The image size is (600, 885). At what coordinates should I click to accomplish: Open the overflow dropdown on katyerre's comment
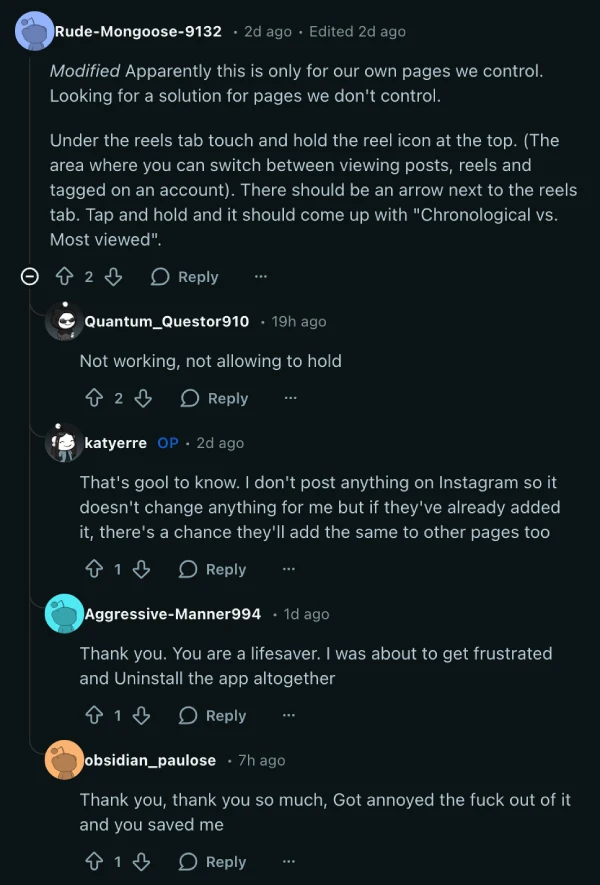(288, 569)
